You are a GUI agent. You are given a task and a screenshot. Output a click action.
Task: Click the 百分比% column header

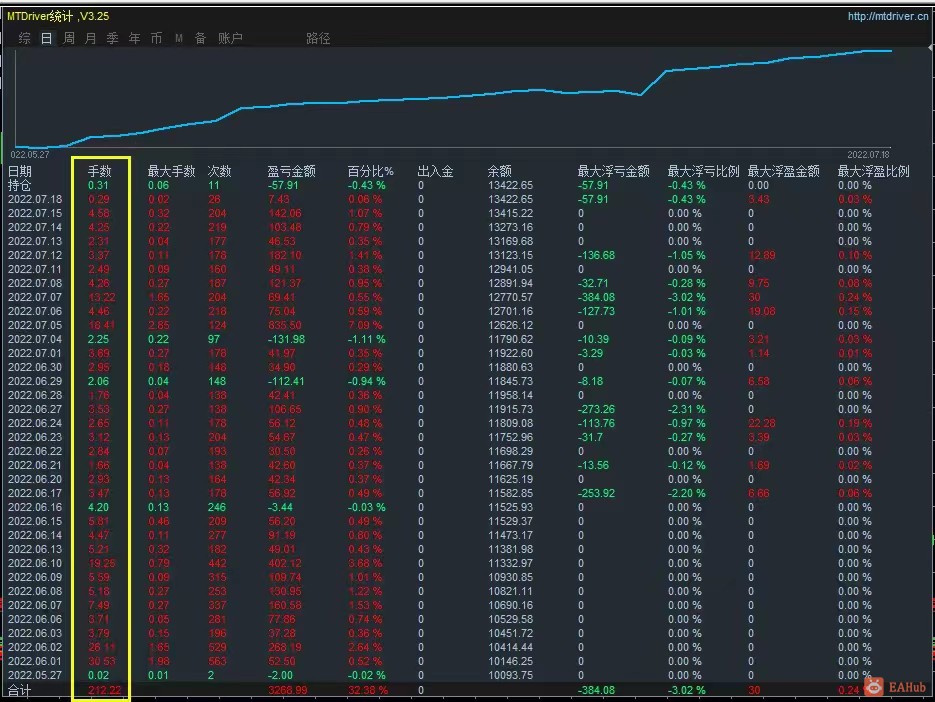(370, 171)
